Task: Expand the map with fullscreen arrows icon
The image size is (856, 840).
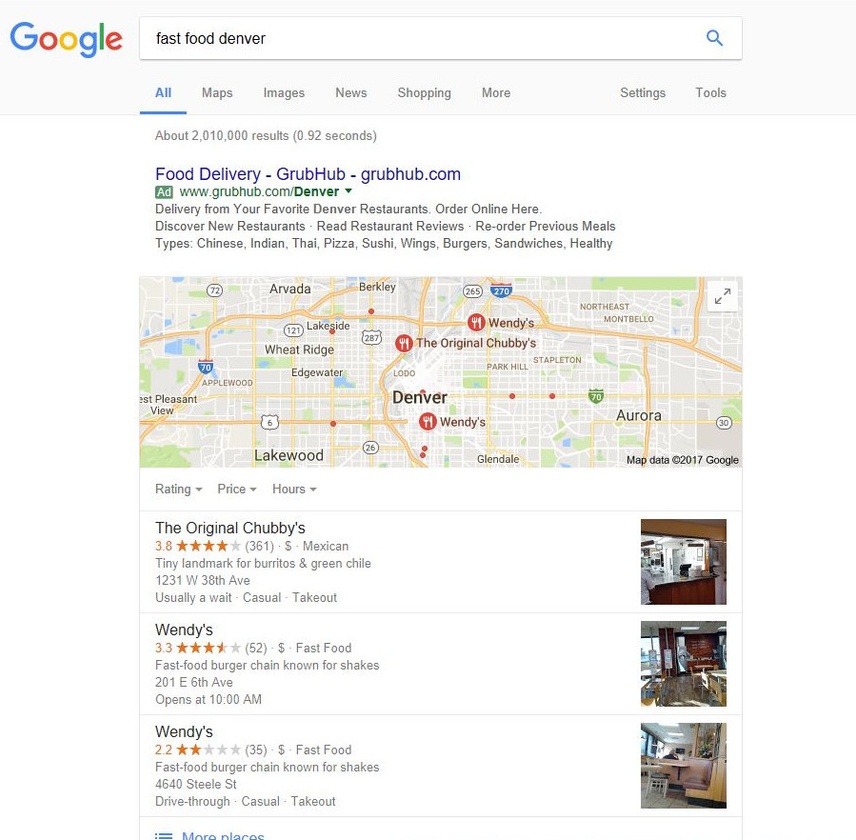Action: coord(722,296)
